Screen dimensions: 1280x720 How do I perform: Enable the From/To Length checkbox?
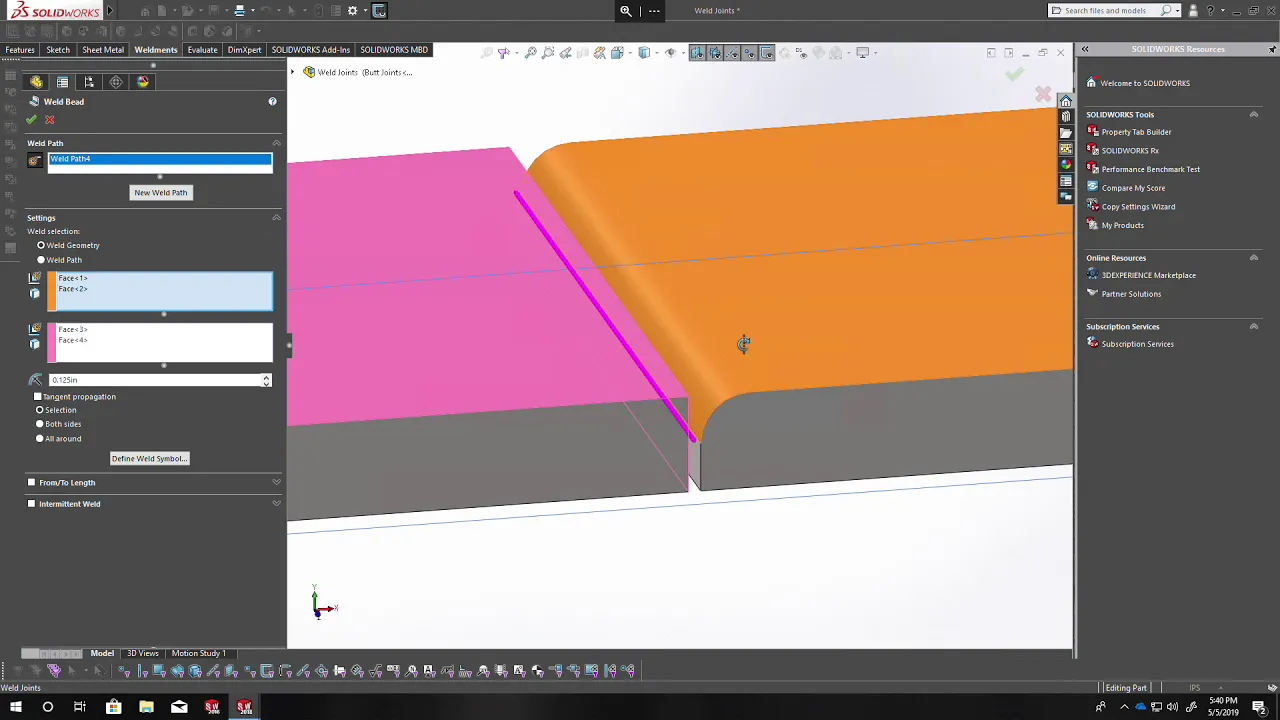[31, 483]
